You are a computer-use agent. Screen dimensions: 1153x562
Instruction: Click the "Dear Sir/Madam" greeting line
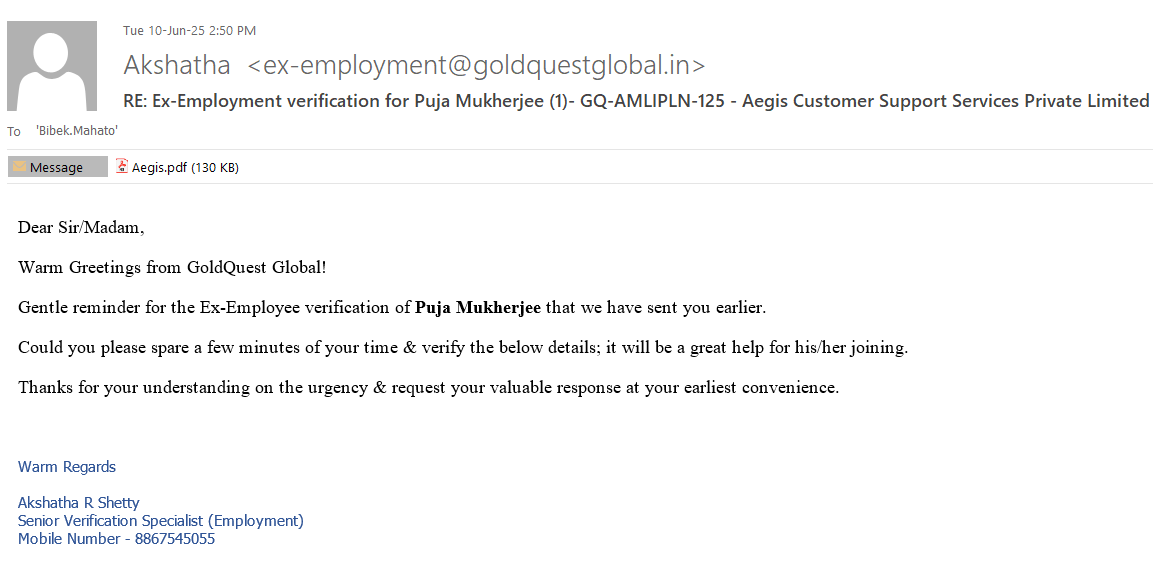pos(81,228)
